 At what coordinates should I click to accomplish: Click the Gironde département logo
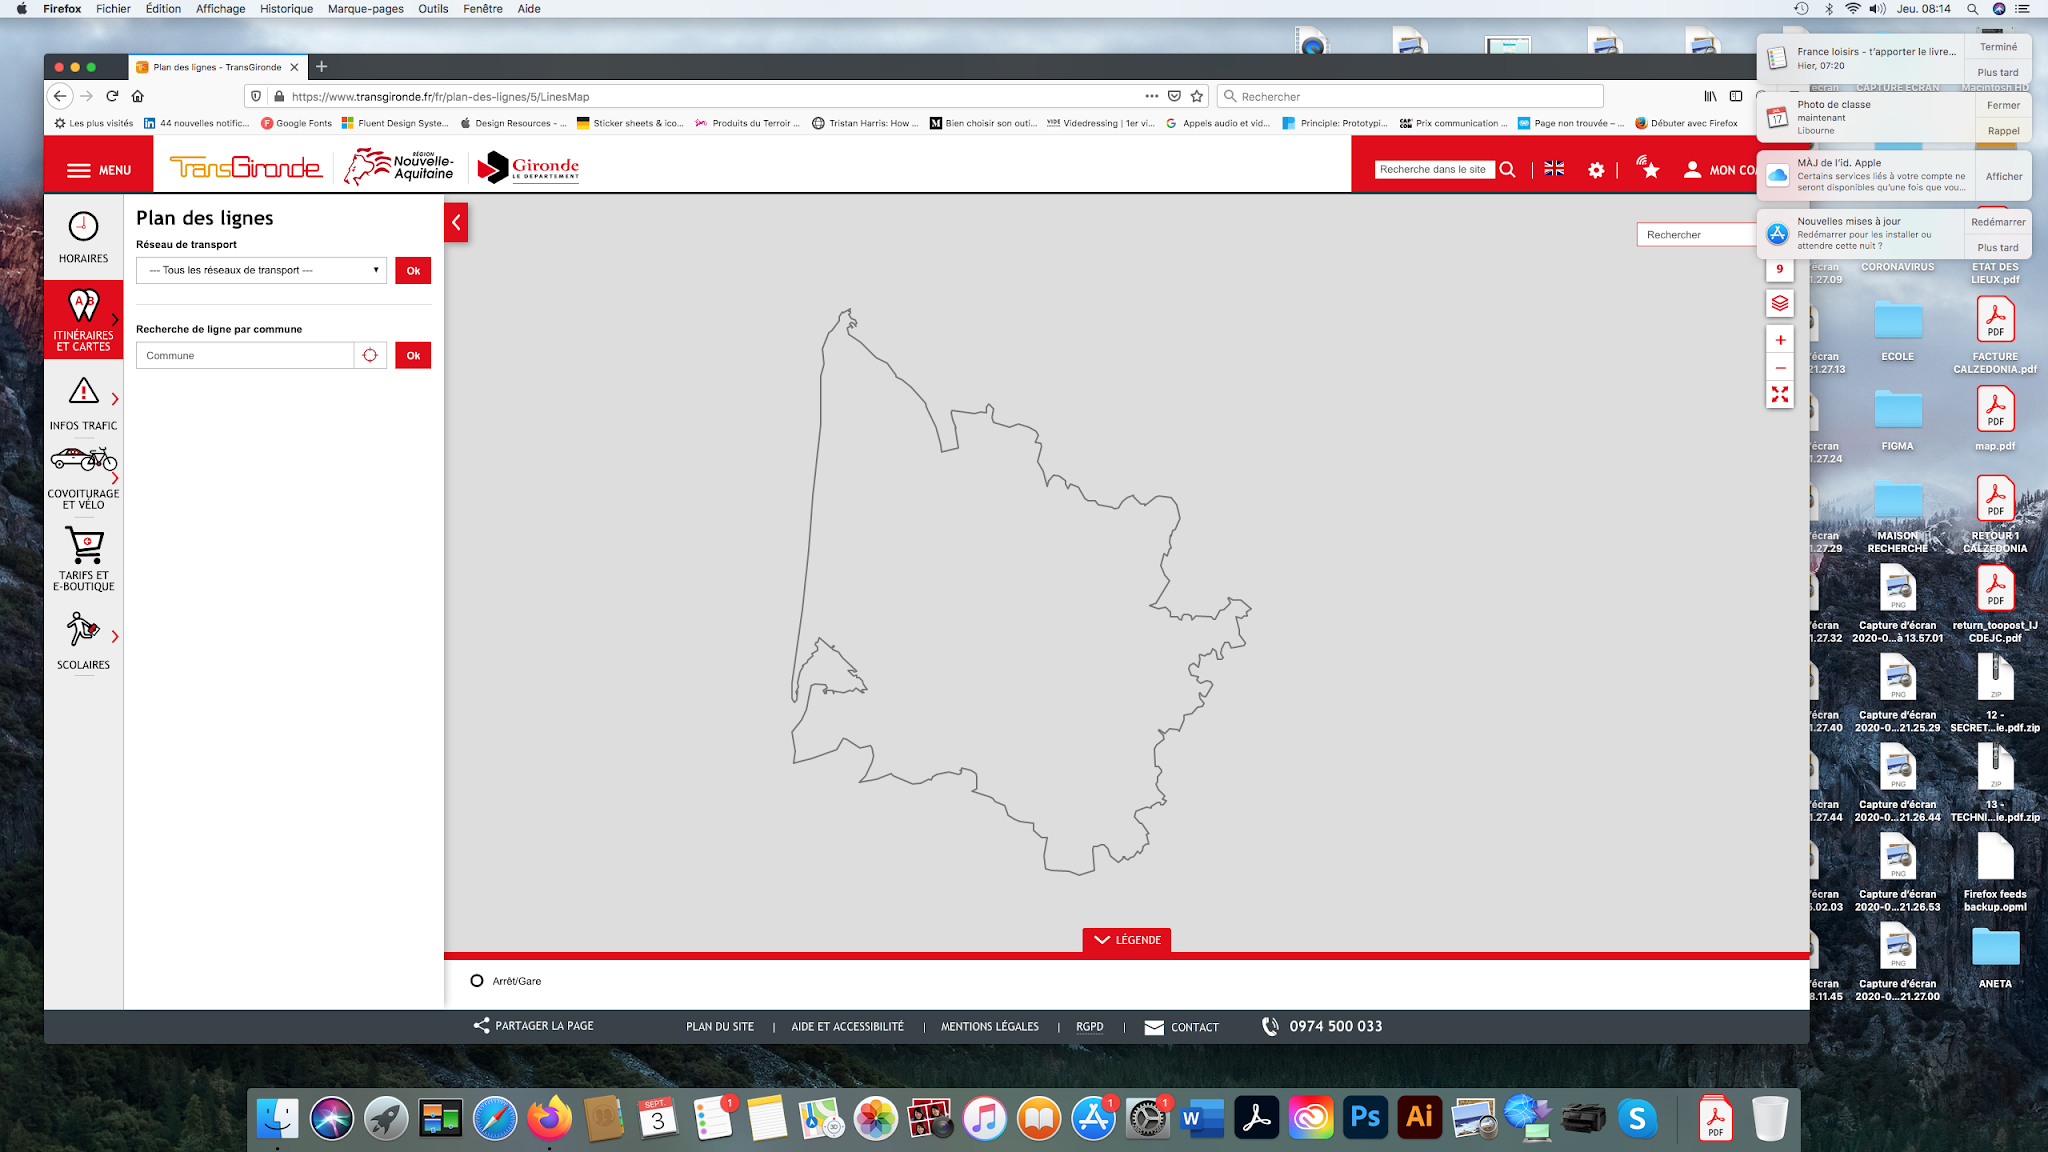pos(528,167)
